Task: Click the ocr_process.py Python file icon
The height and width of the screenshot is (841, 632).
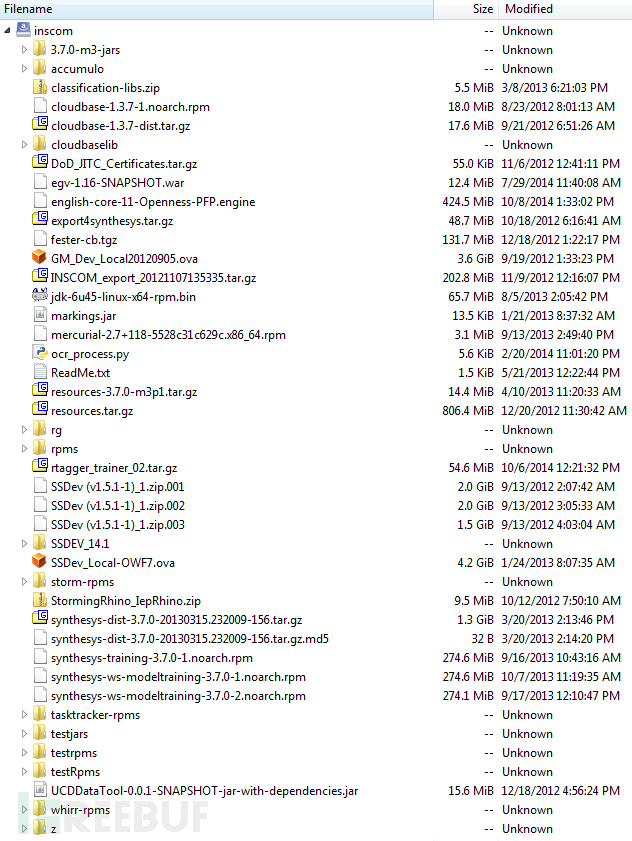Action: coord(40,352)
